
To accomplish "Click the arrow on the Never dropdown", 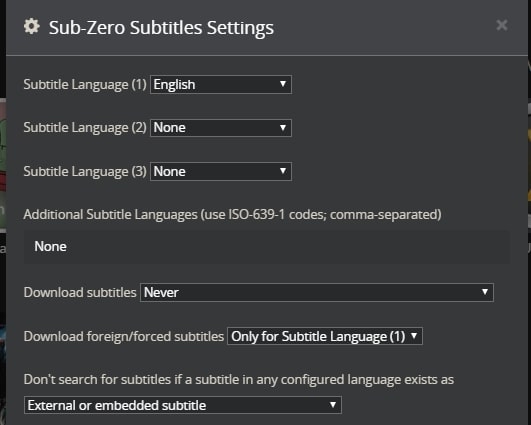I will (485, 292).
